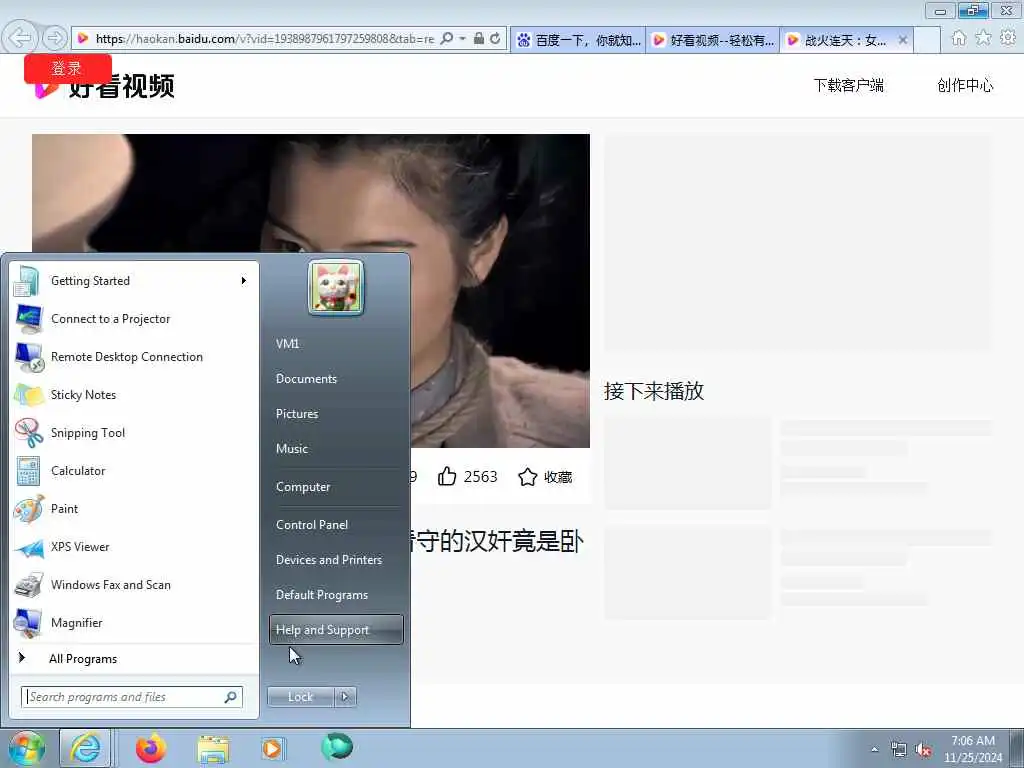Launch the Magnifier tool
This screenshot has width=1024, height=768.
click(134, 622)
